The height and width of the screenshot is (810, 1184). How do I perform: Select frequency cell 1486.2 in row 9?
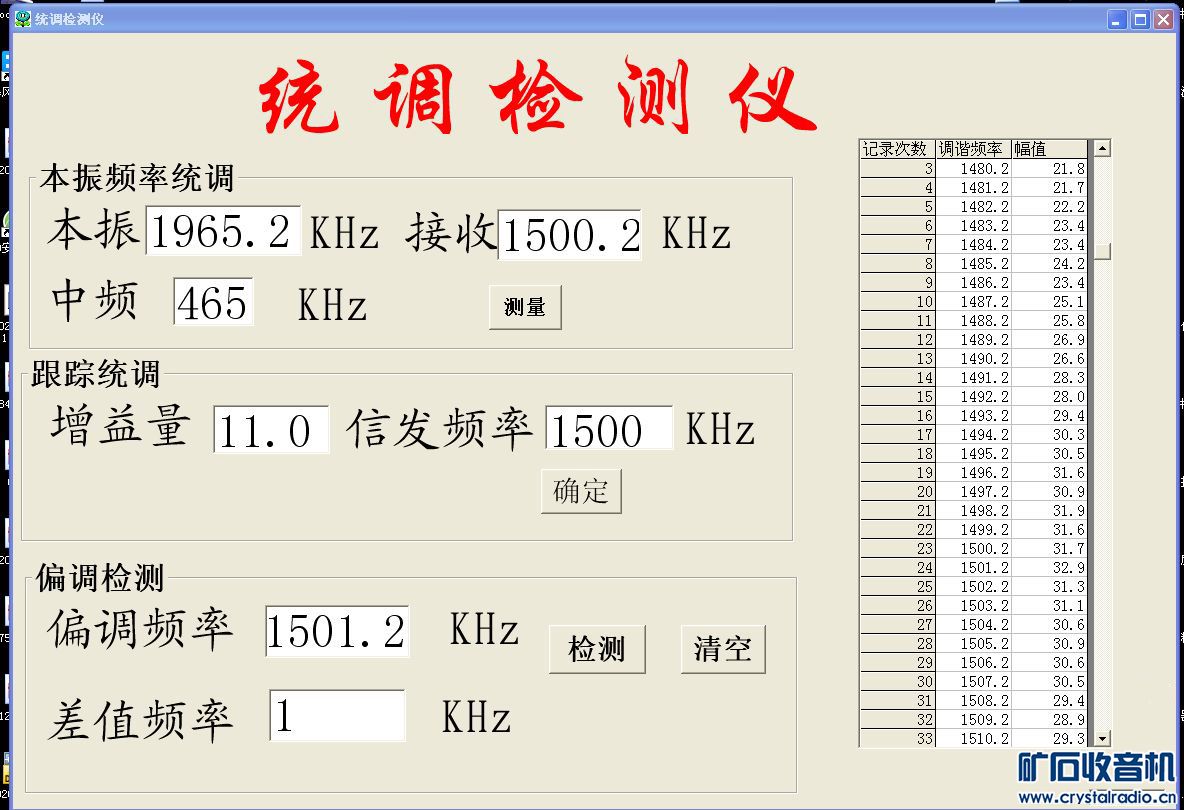click(973, 282)
